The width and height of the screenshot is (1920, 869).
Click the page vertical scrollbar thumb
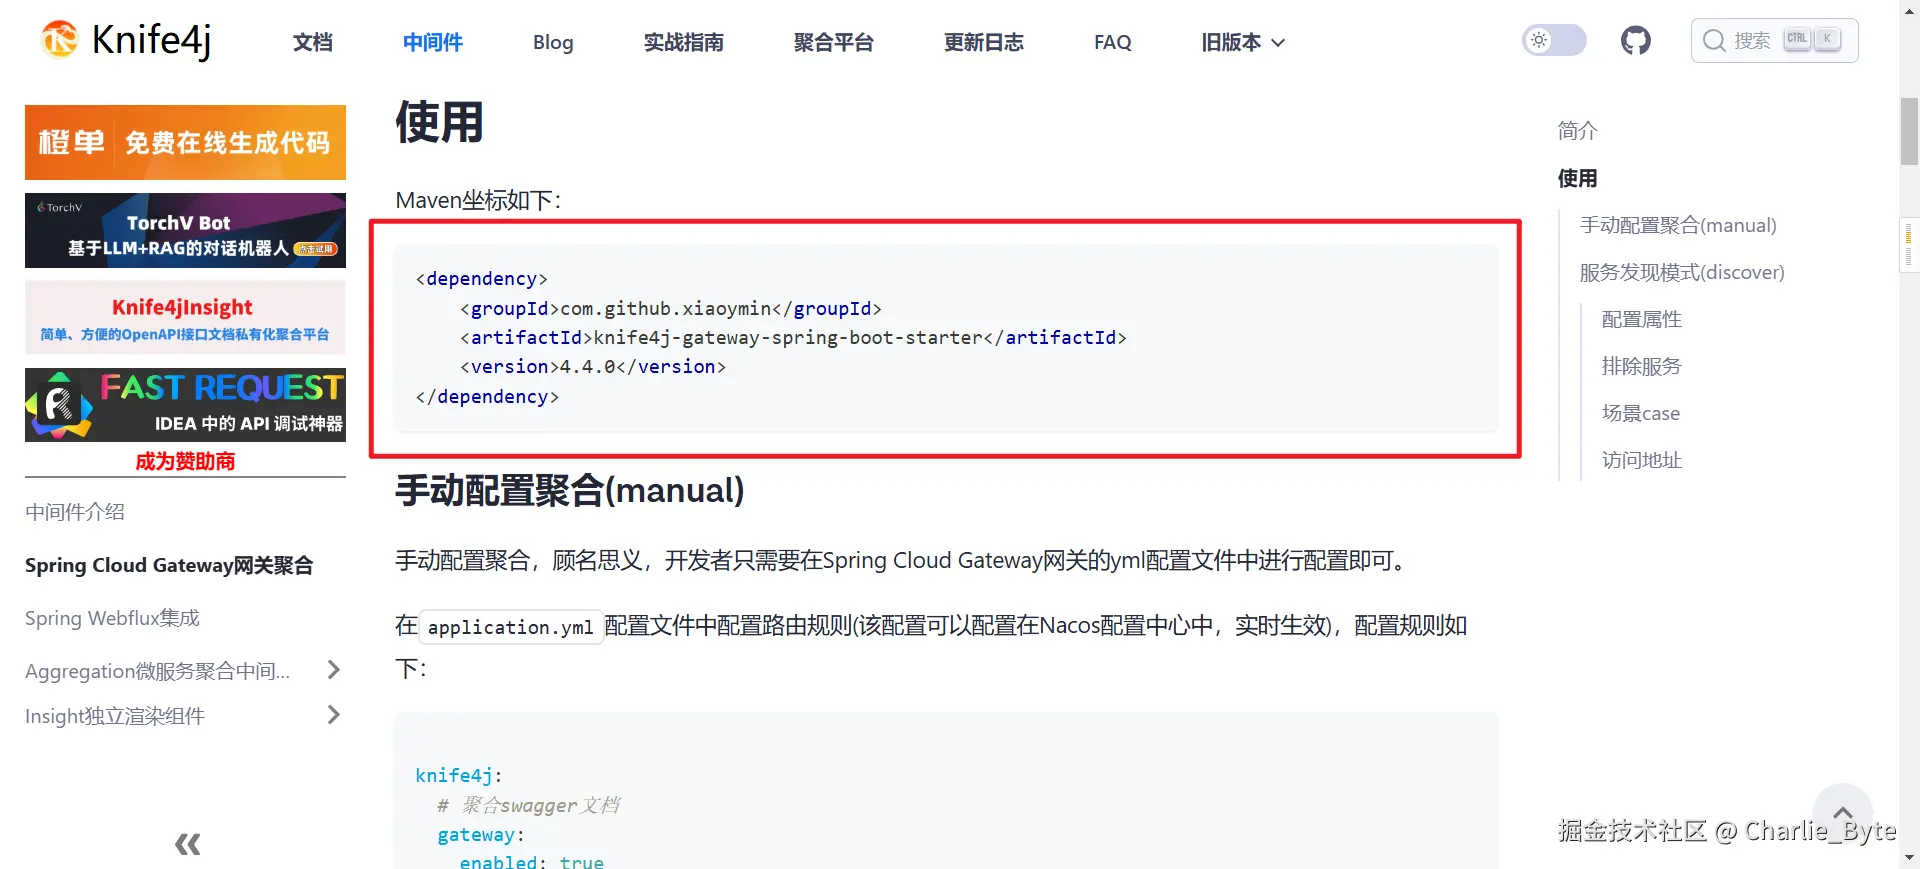[1909, 131]
